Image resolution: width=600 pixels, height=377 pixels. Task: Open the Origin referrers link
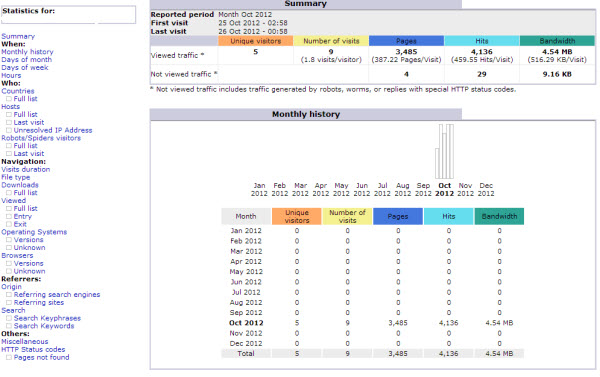[x=11, y=287]
